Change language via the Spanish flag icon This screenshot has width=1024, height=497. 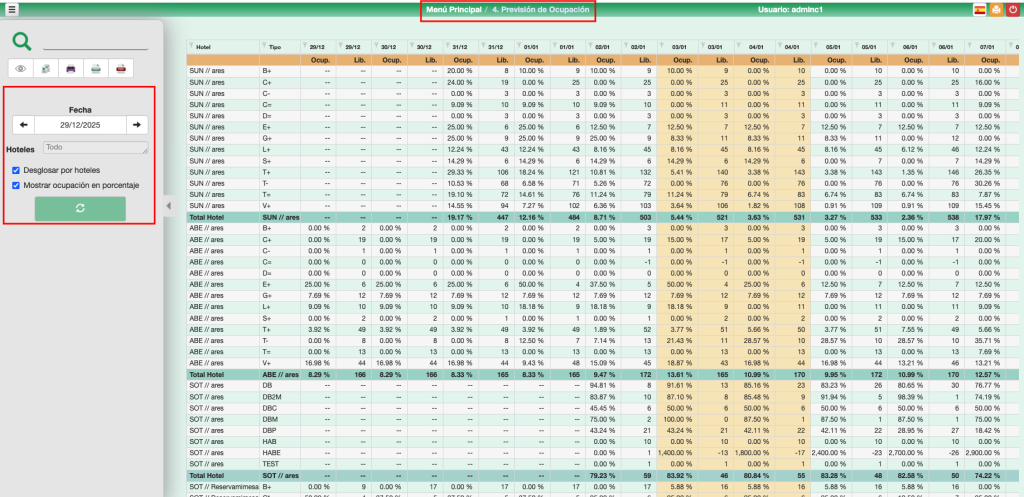click(979, 10)
